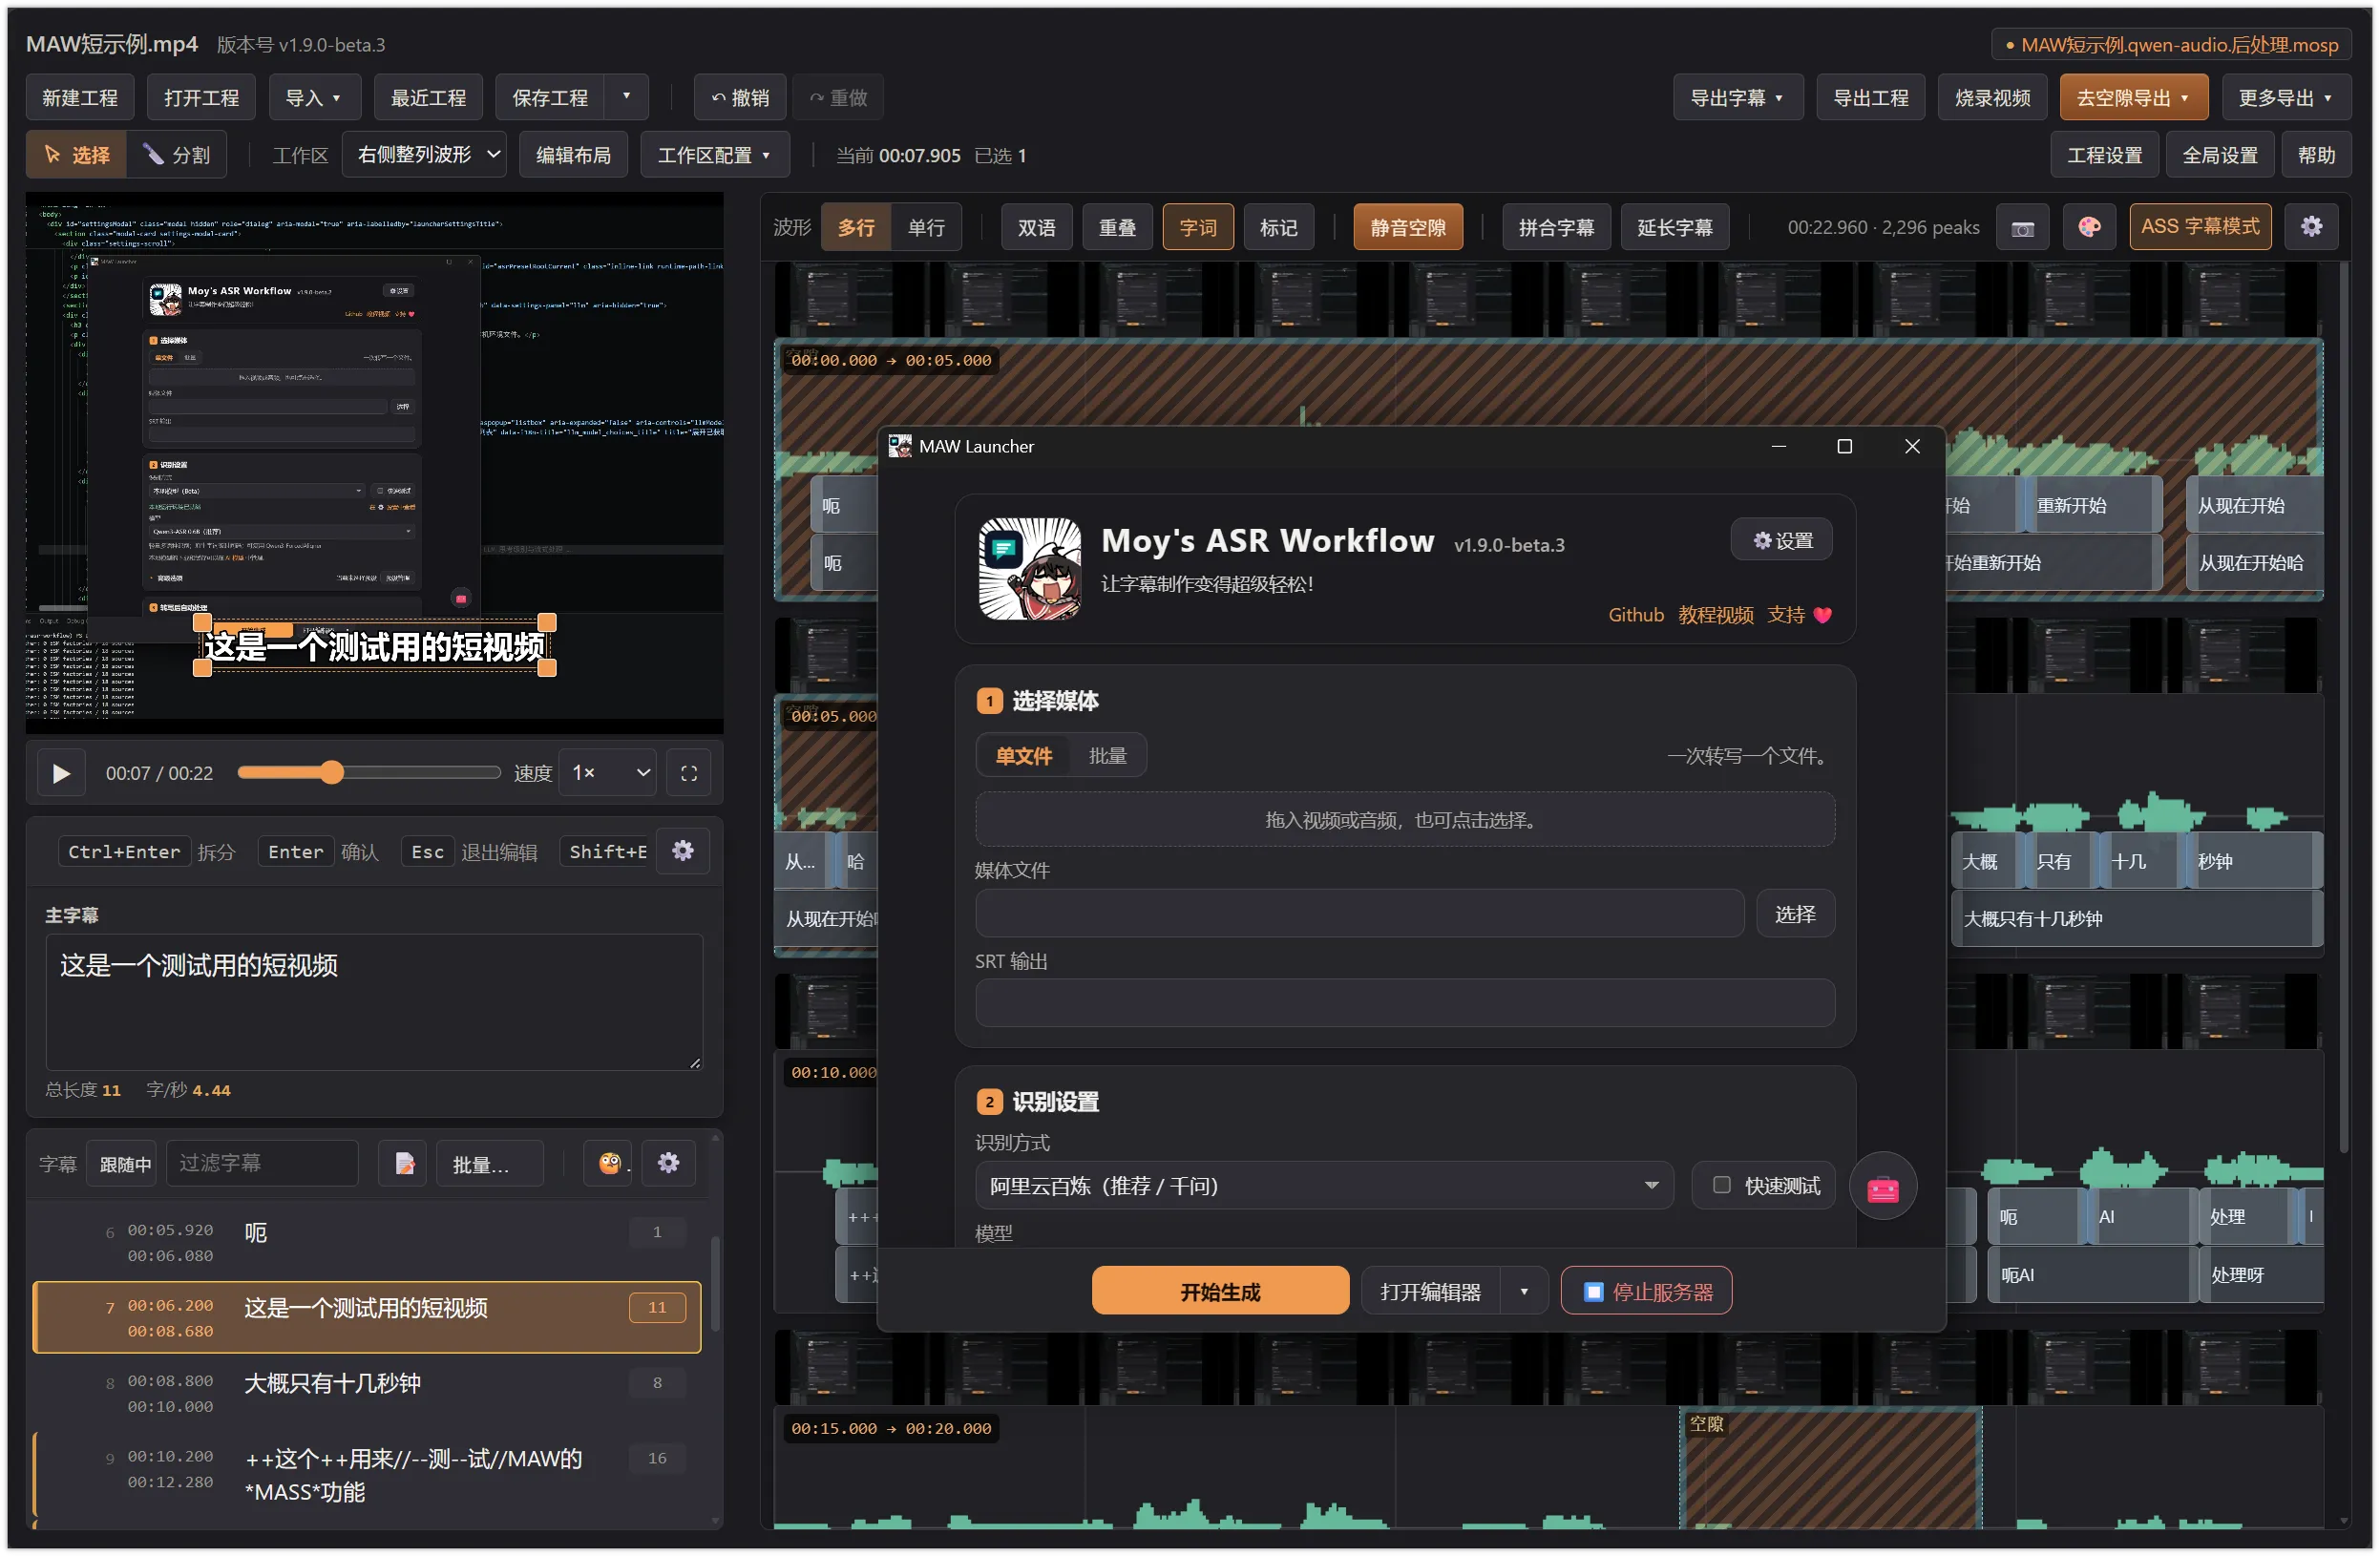Click 停止服务器 button
Screen dimensions: 2380x1556
tap(1647, 1292)
